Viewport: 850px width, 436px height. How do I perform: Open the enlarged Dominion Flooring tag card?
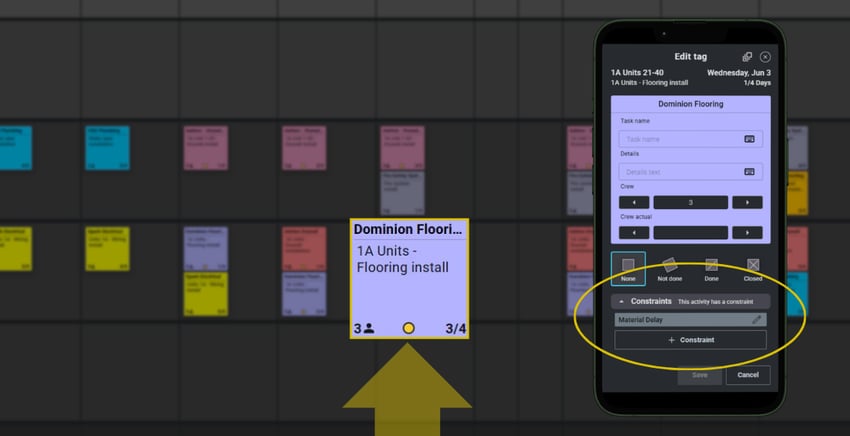(409, 279)
